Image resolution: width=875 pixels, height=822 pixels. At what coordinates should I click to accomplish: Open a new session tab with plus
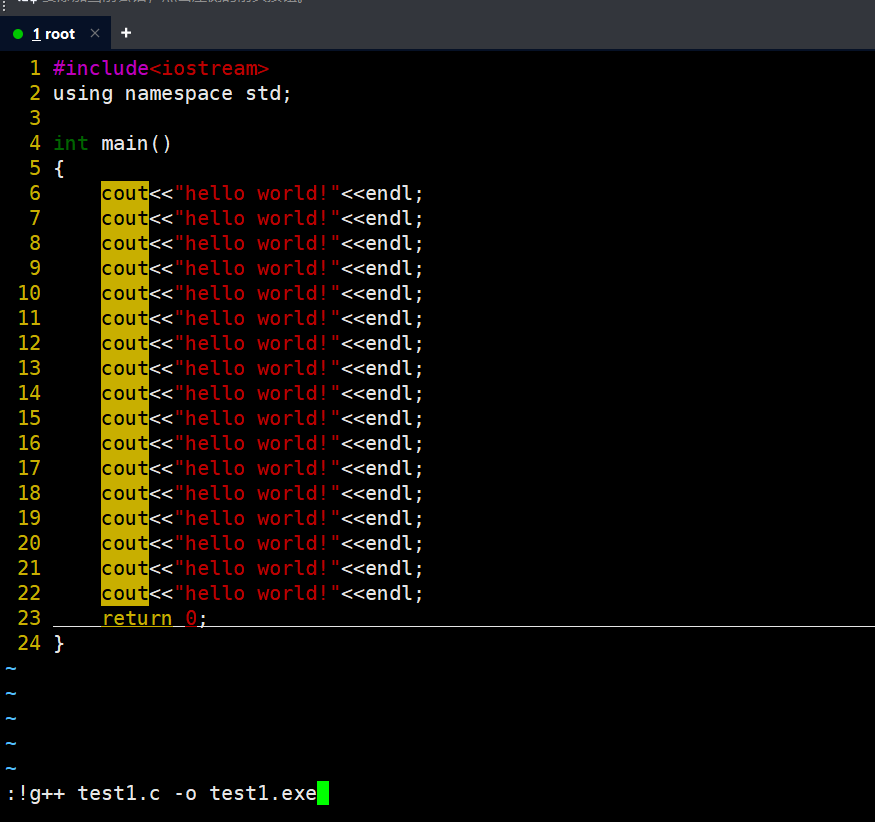click(x=126, y=33)
